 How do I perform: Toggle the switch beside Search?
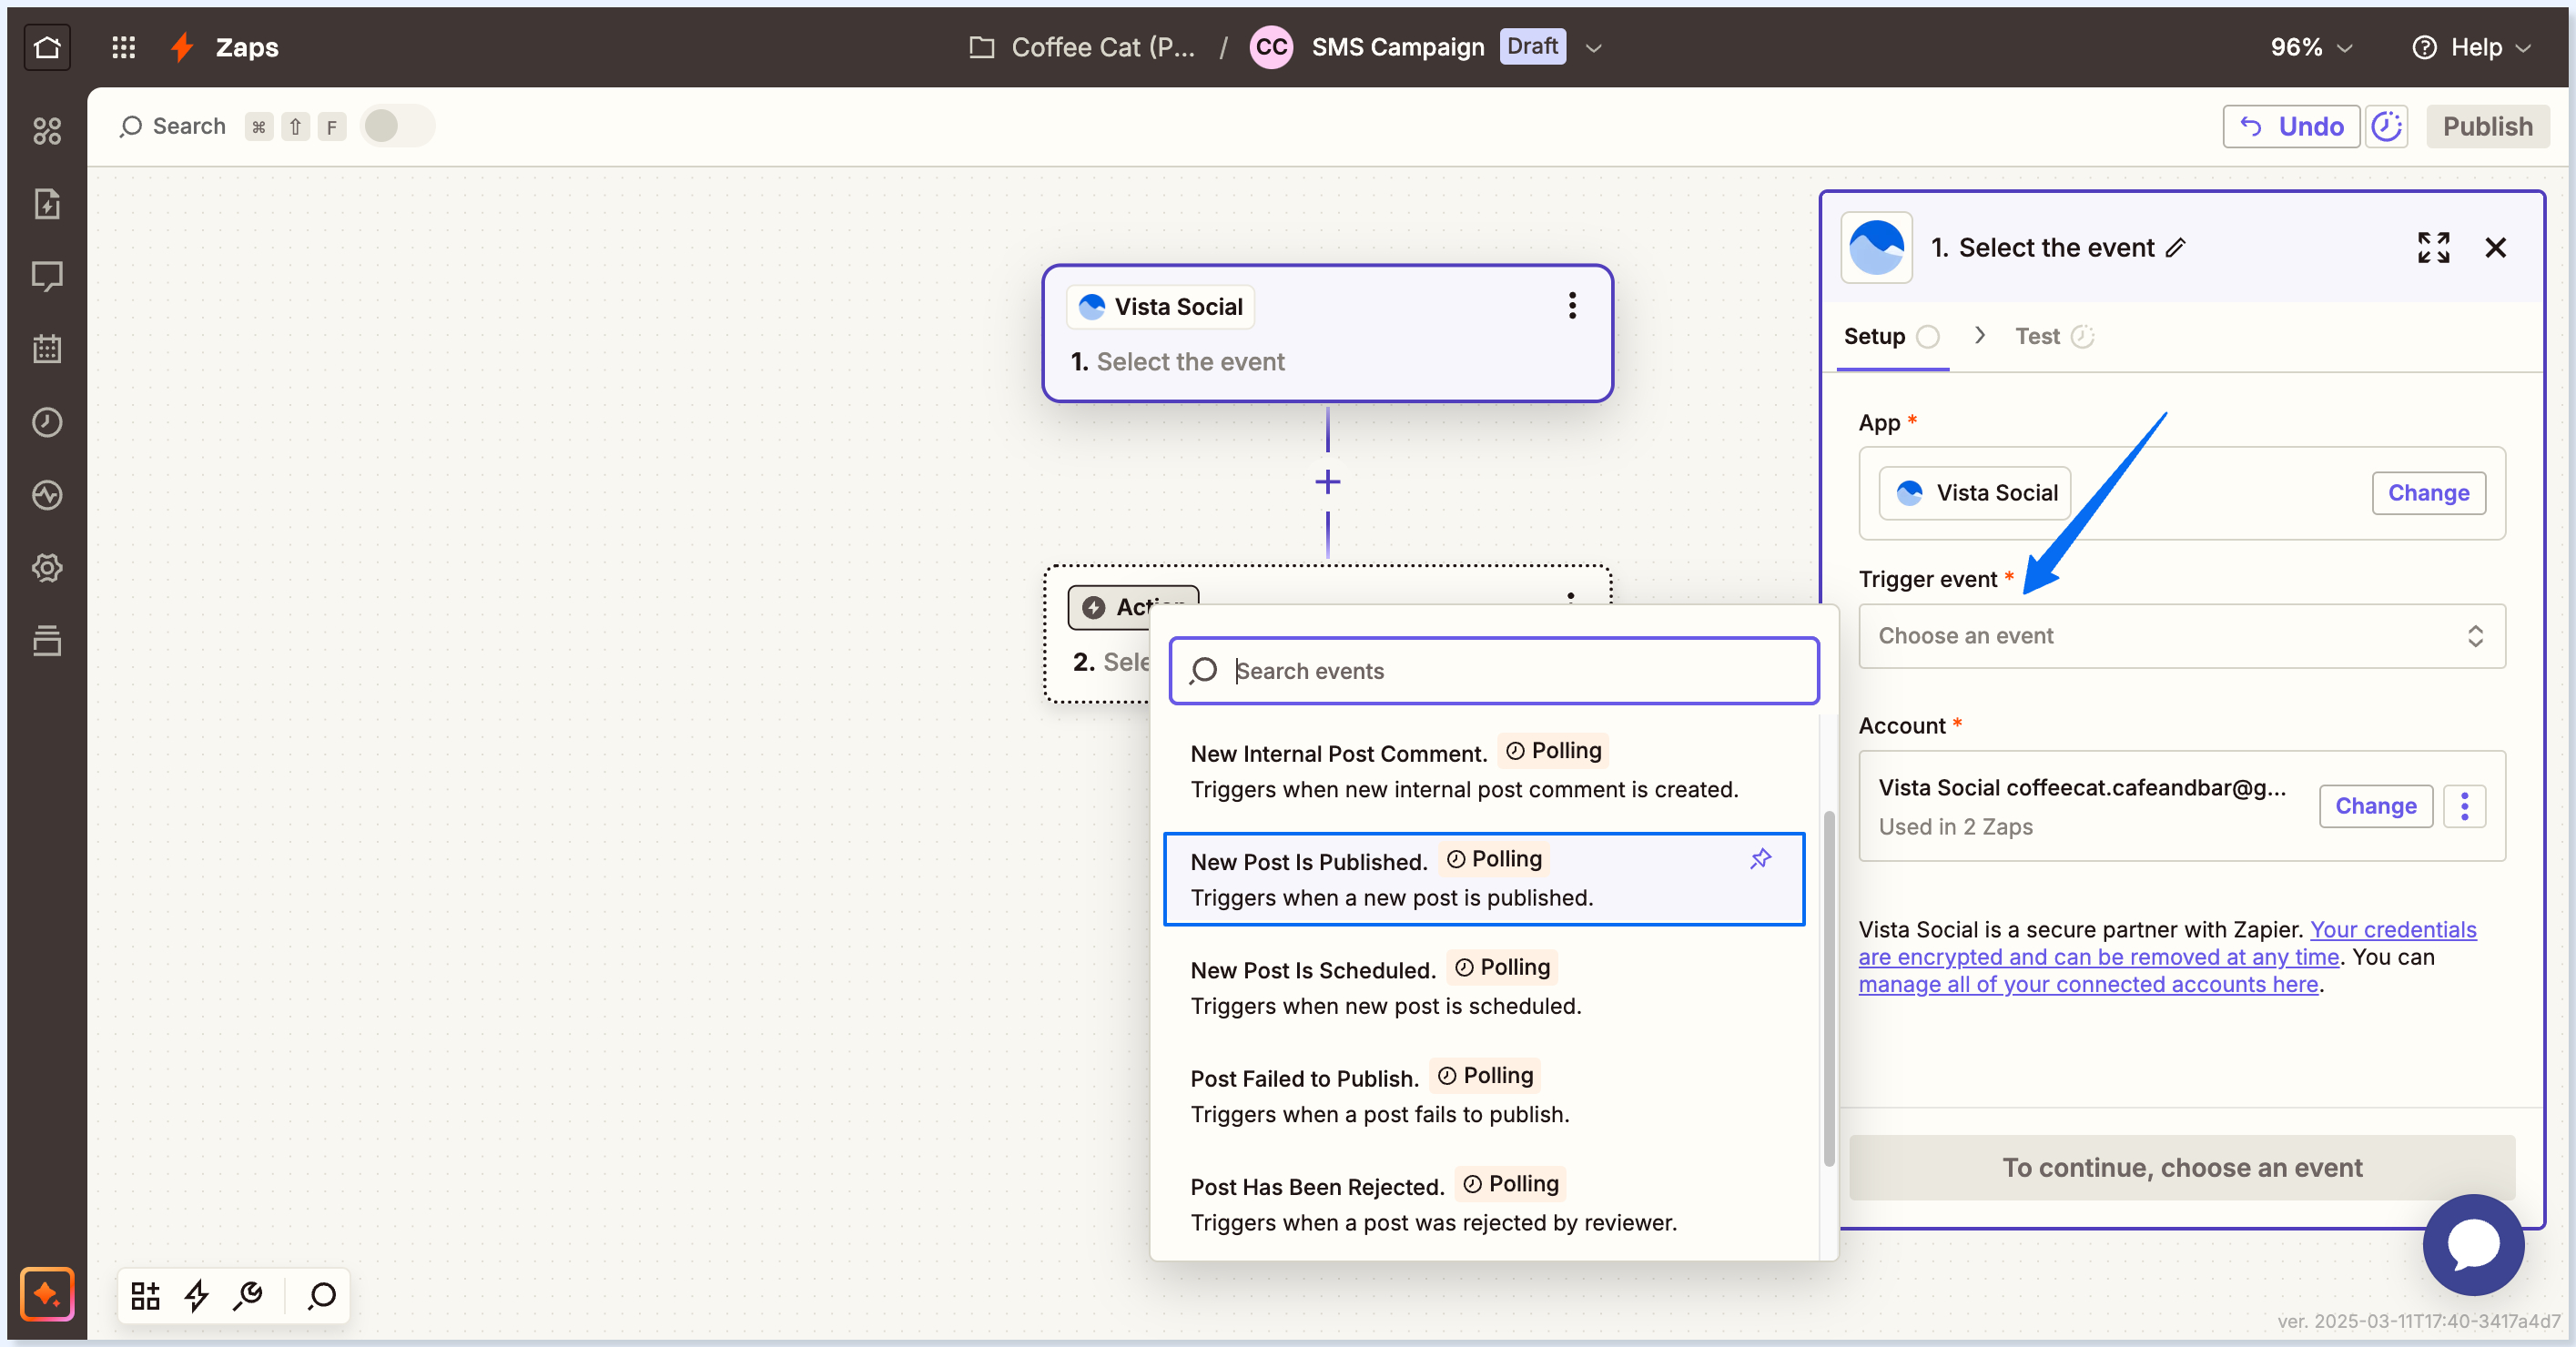pos(397,126)
